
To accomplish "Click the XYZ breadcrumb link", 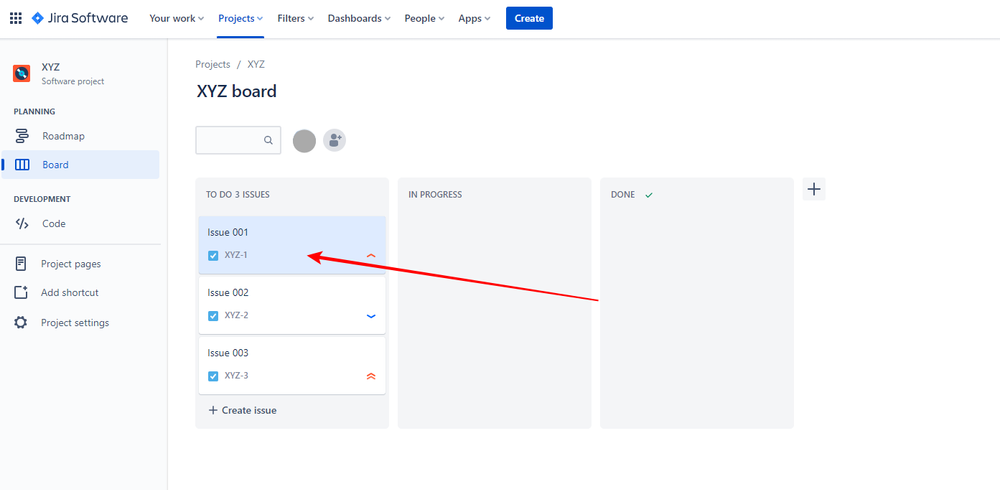I will click(x=256, y=64).
